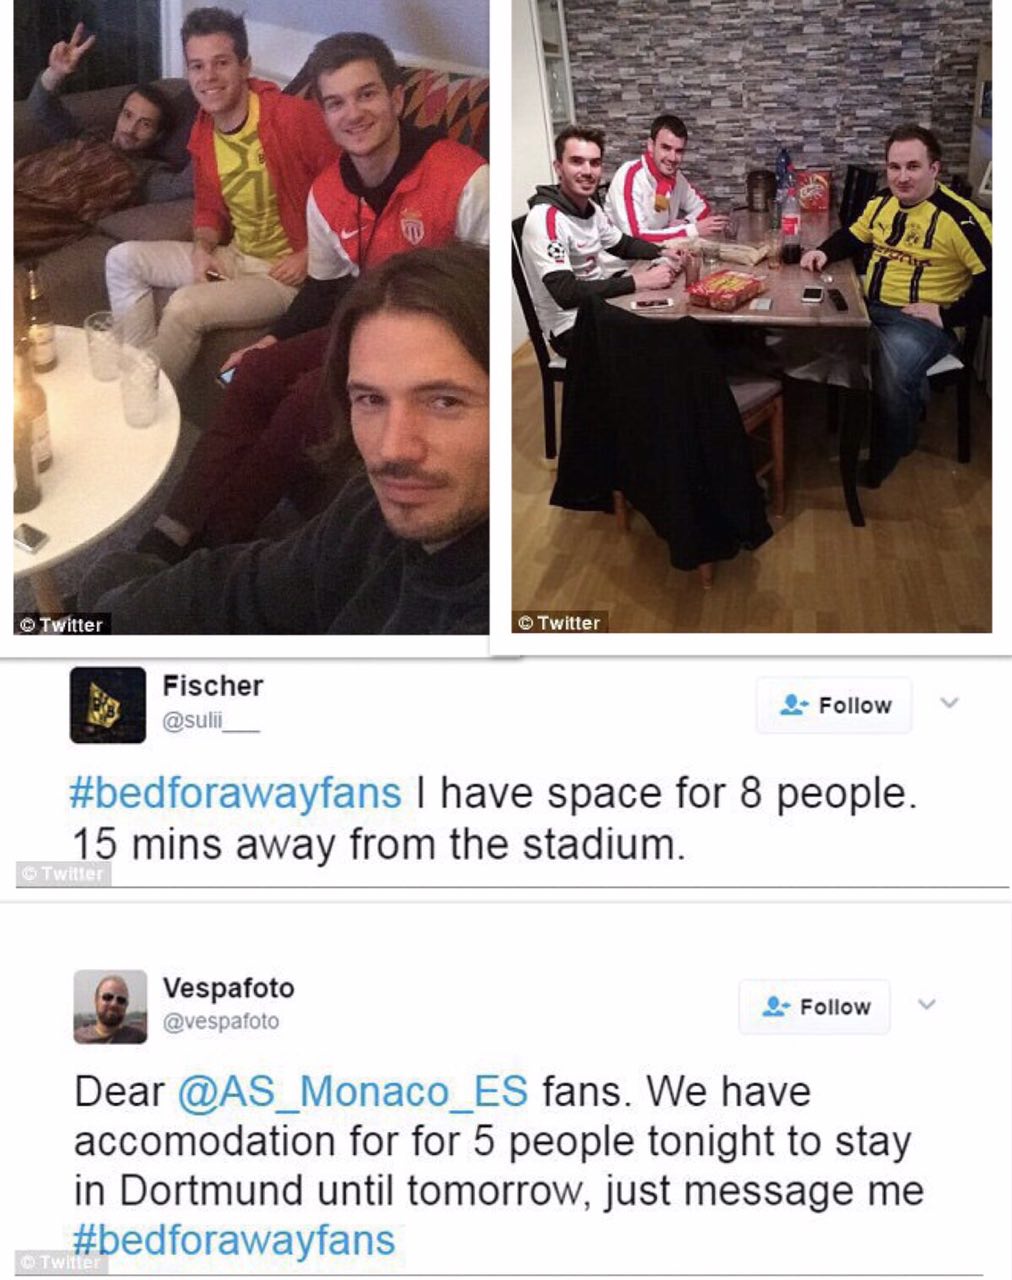Click Twitter copyright watermark on dining table photo
This screenshot has height=1280, width=1012.
[x=560, y=623]
